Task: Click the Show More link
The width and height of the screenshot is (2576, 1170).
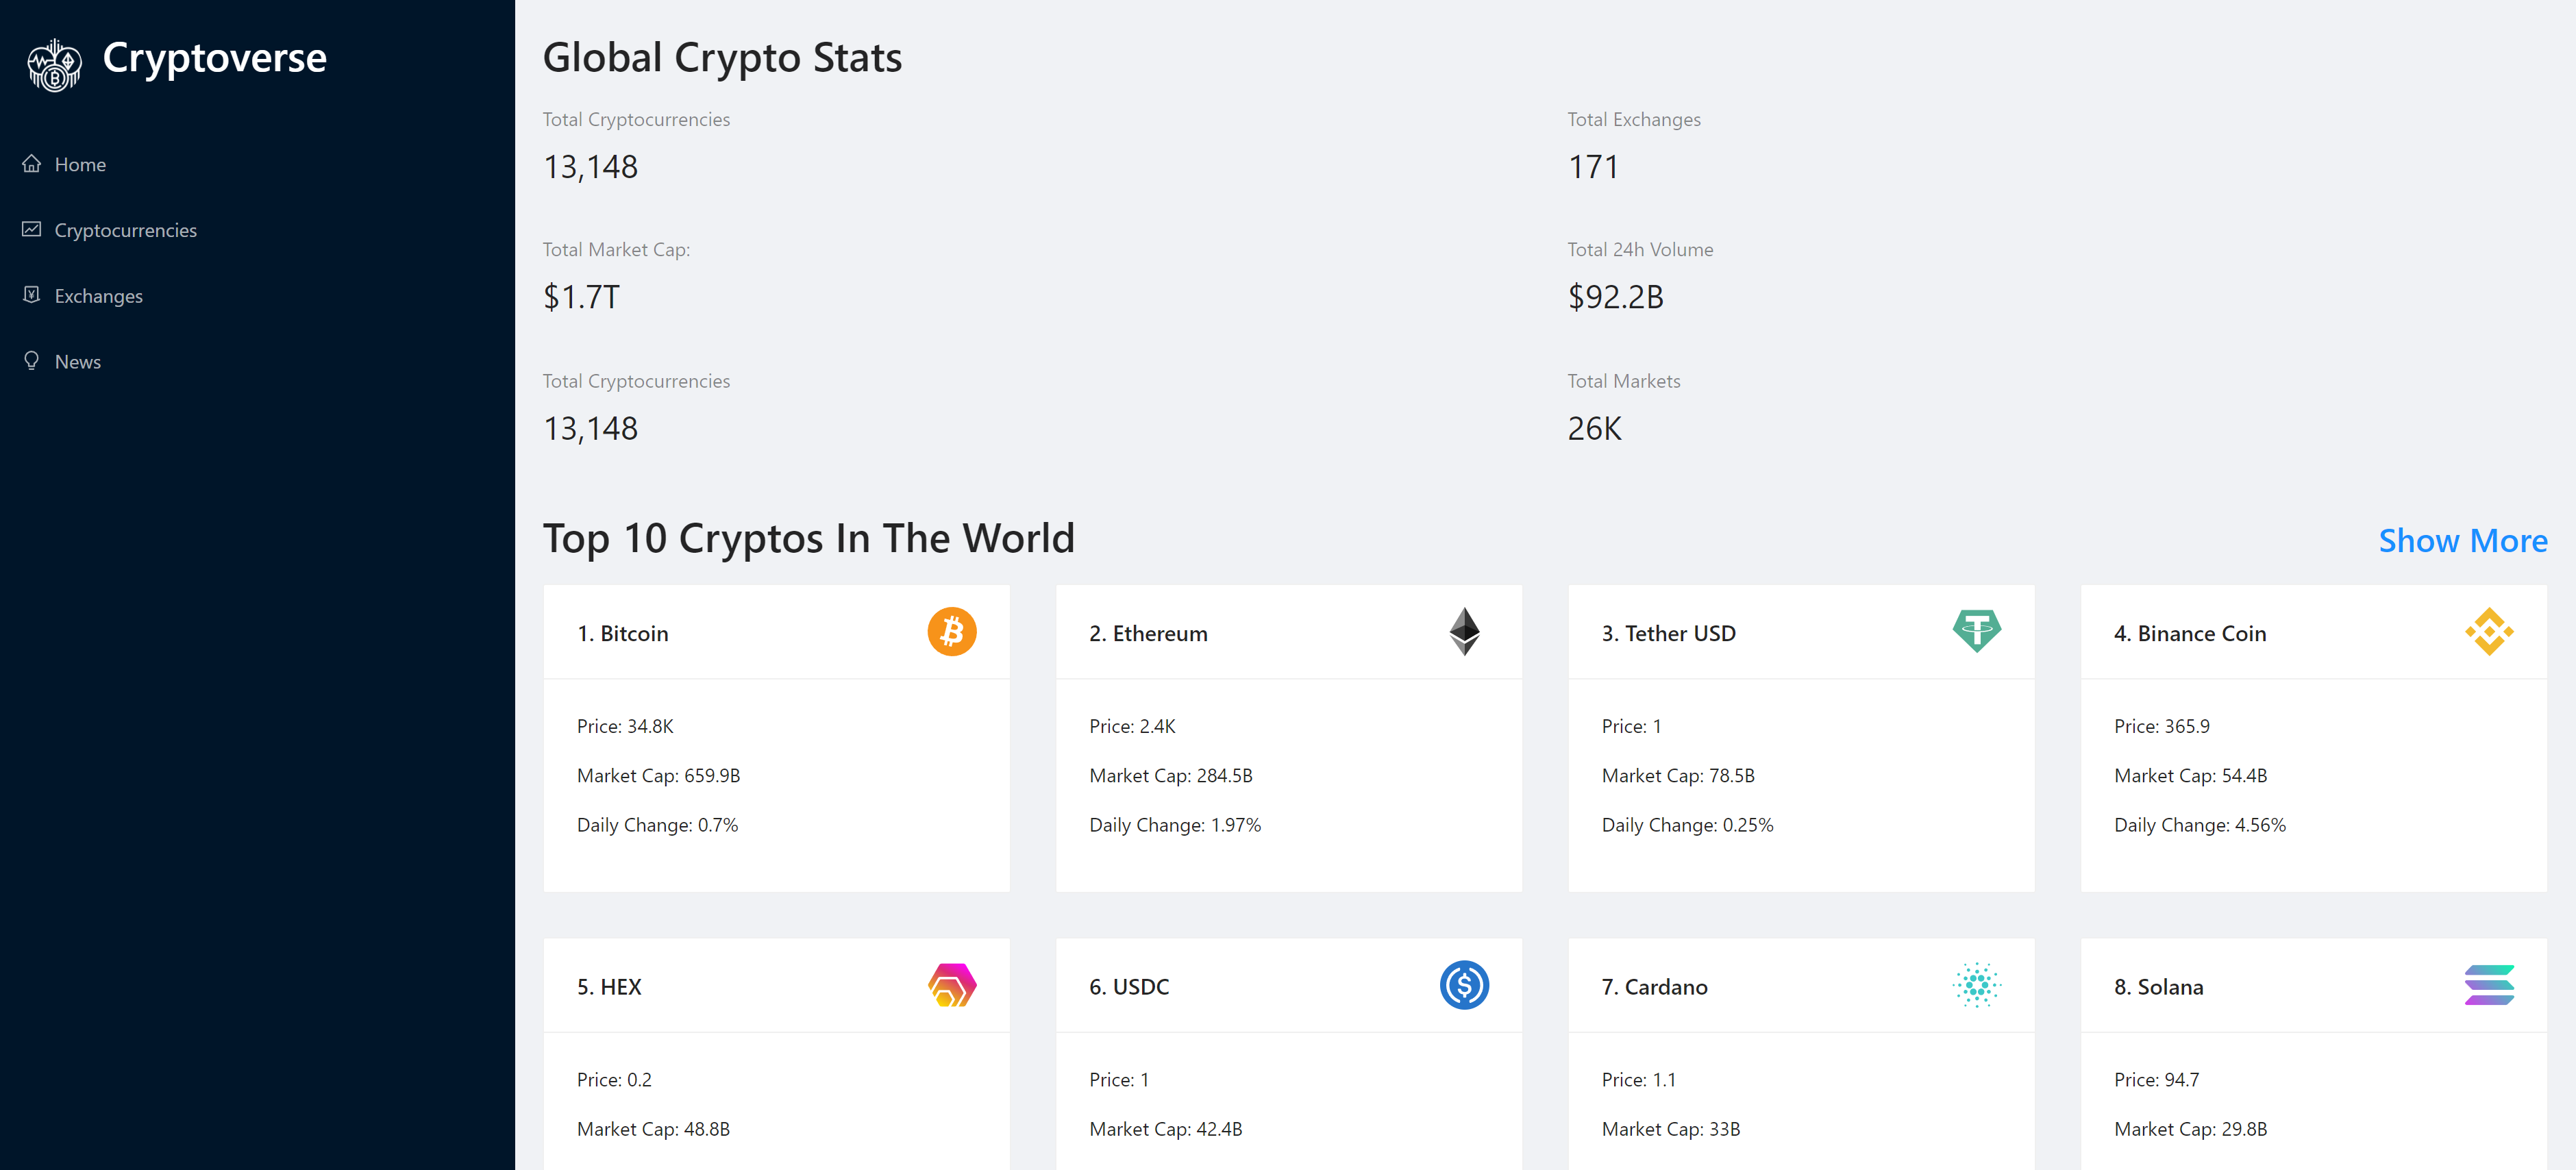Action: coord(2462,541)
